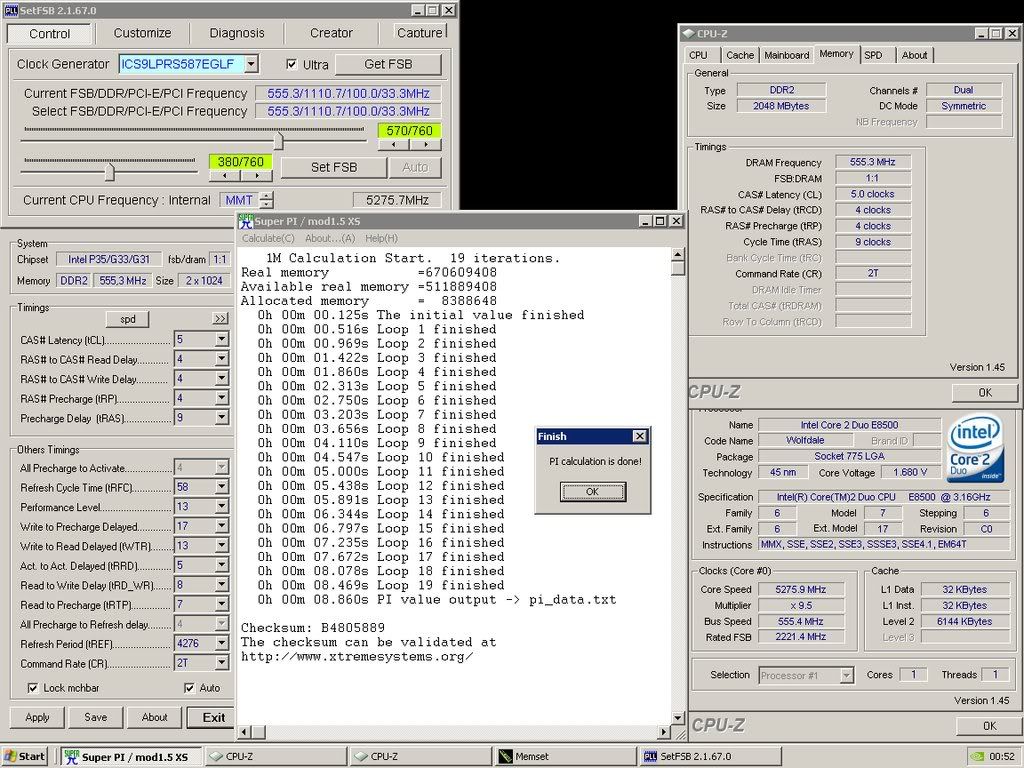Open the Performance Level dropdown
This screenshot has width=1024, height=768.
[221, 506]
